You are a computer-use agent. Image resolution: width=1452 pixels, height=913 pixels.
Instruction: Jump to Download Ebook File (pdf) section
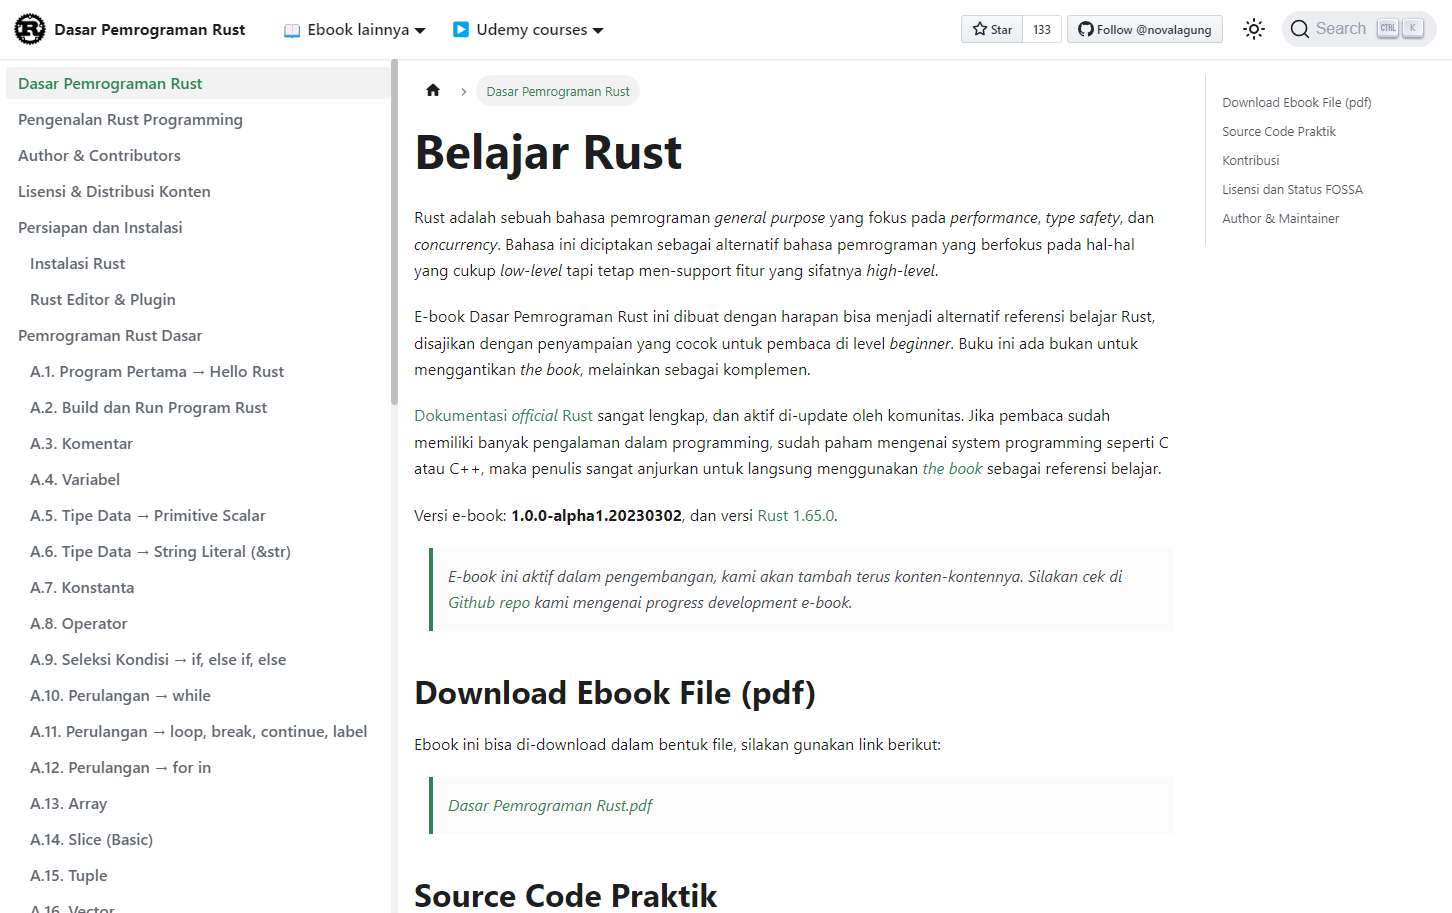point(1297,102)
